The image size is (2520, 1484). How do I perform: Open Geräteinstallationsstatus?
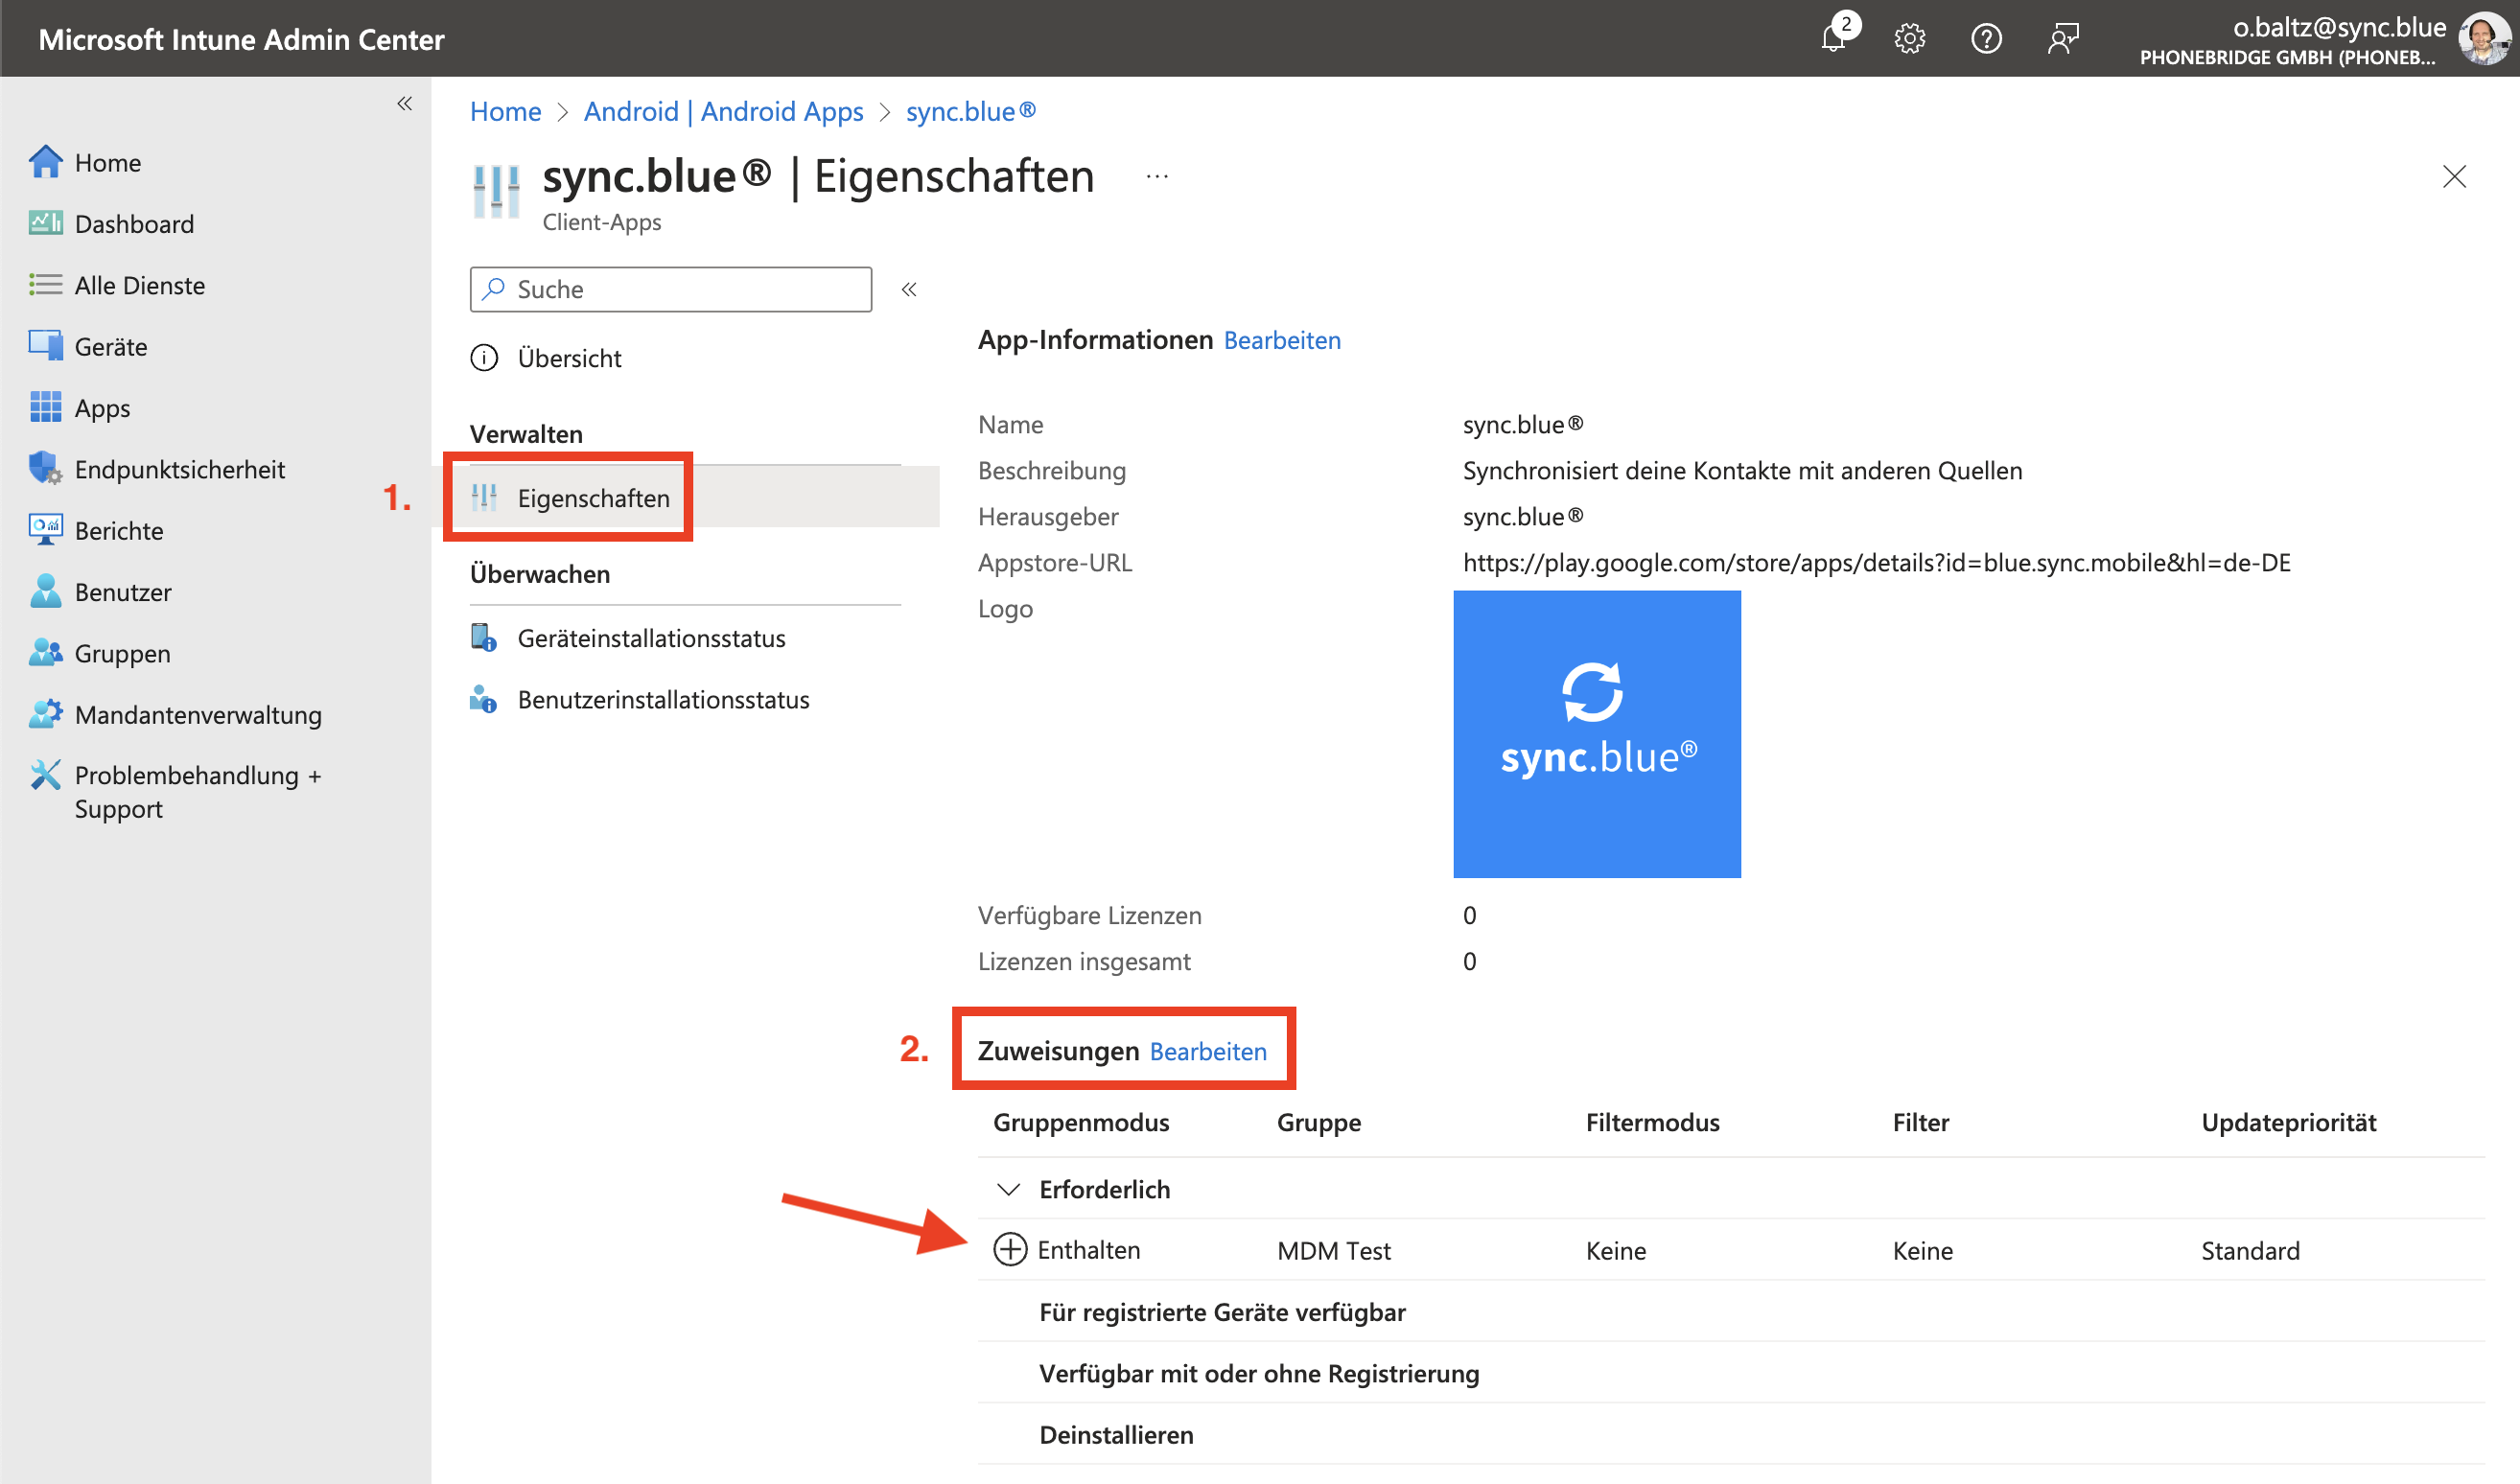(651, 638)
